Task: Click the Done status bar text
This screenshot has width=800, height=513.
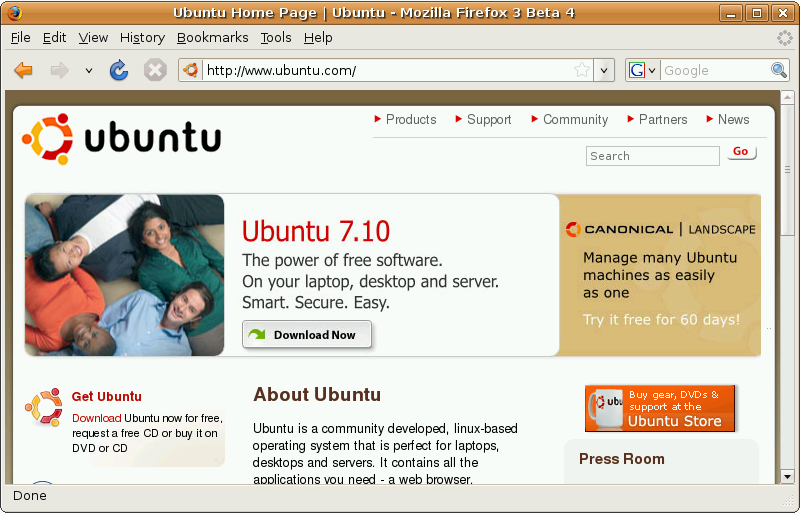Action: click(30, 496)
